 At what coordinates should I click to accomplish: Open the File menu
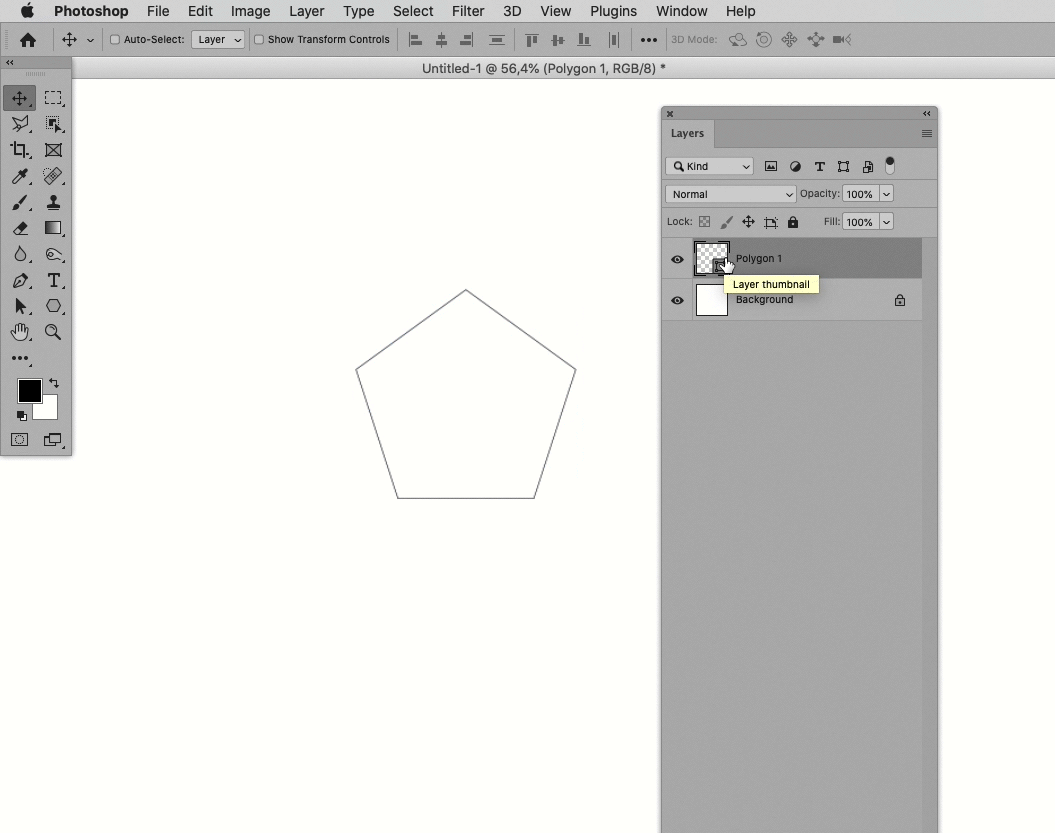[158, 11]
